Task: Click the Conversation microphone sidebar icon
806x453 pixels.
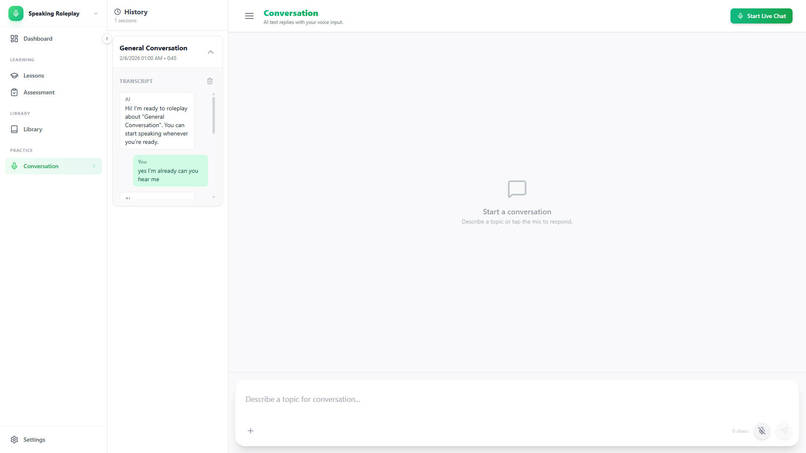Action: (14, 166)
